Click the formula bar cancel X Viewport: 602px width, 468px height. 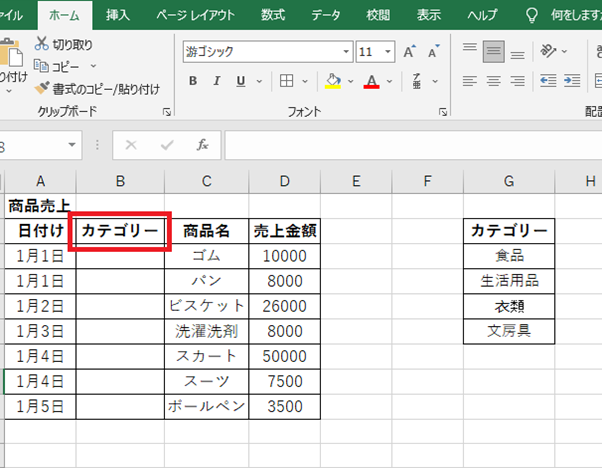tap(131, 145)
